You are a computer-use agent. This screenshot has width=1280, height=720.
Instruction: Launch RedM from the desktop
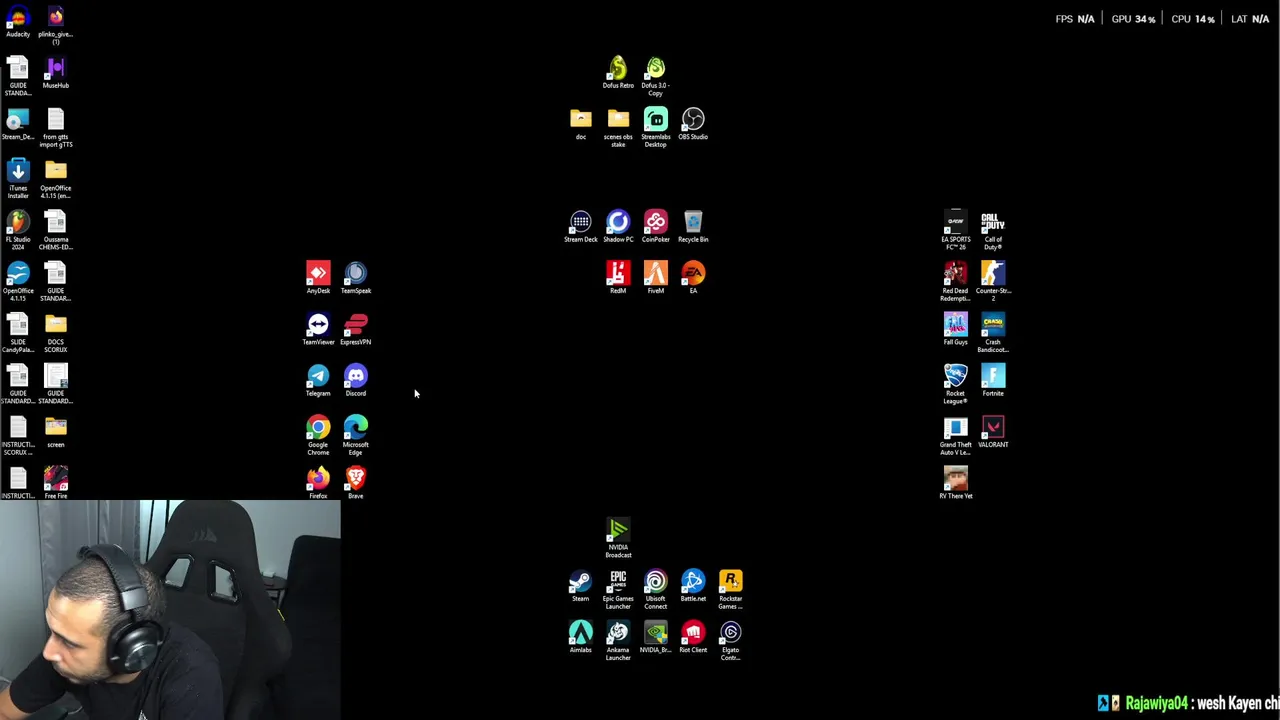pyautogui.click(x=618, y=278)
